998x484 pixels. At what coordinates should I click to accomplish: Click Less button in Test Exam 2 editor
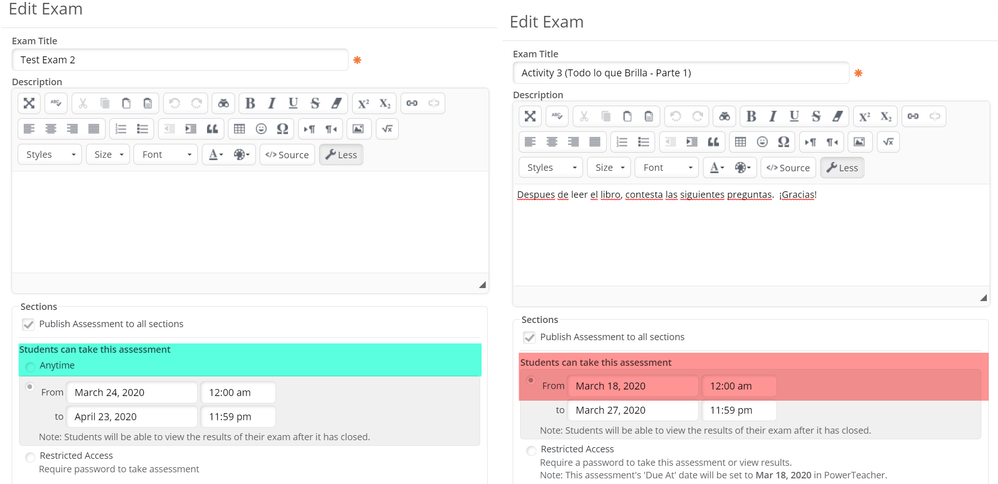pos(340,155)
